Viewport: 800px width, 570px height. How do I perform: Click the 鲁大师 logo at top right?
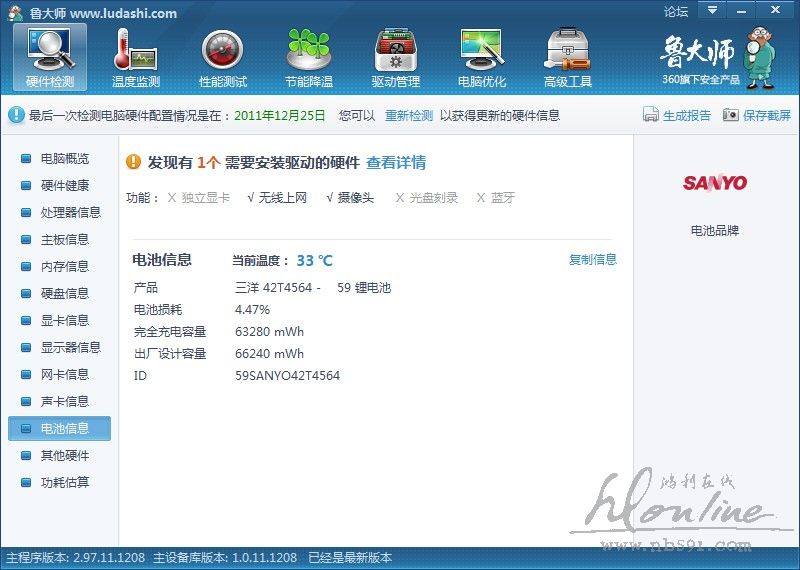[x=697, y=52]
